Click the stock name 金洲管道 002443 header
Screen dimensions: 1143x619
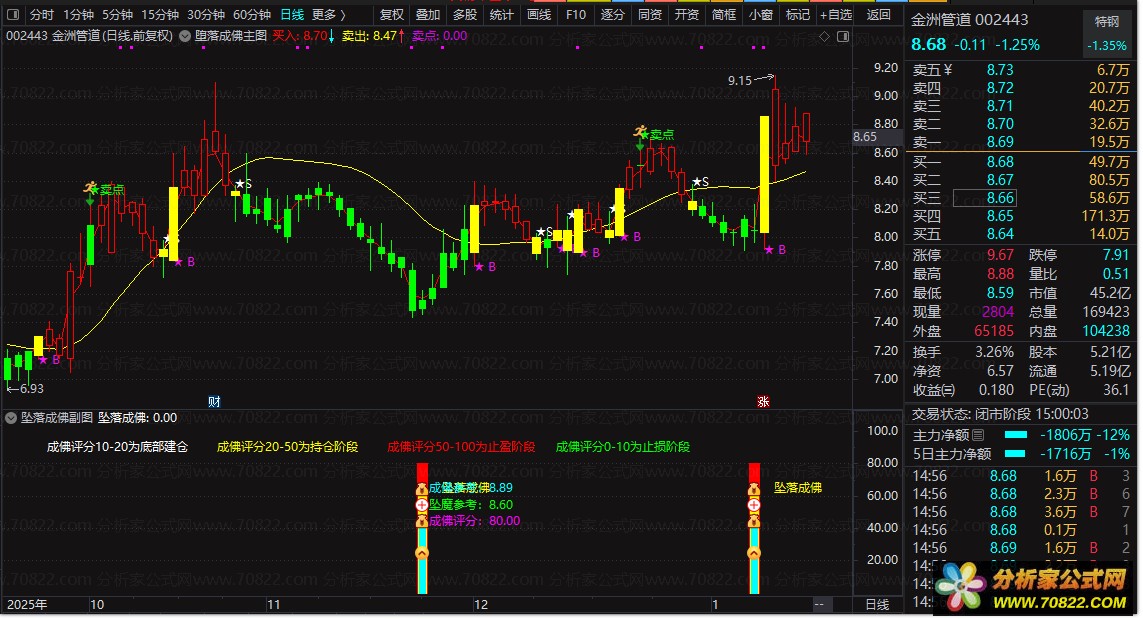970,20
